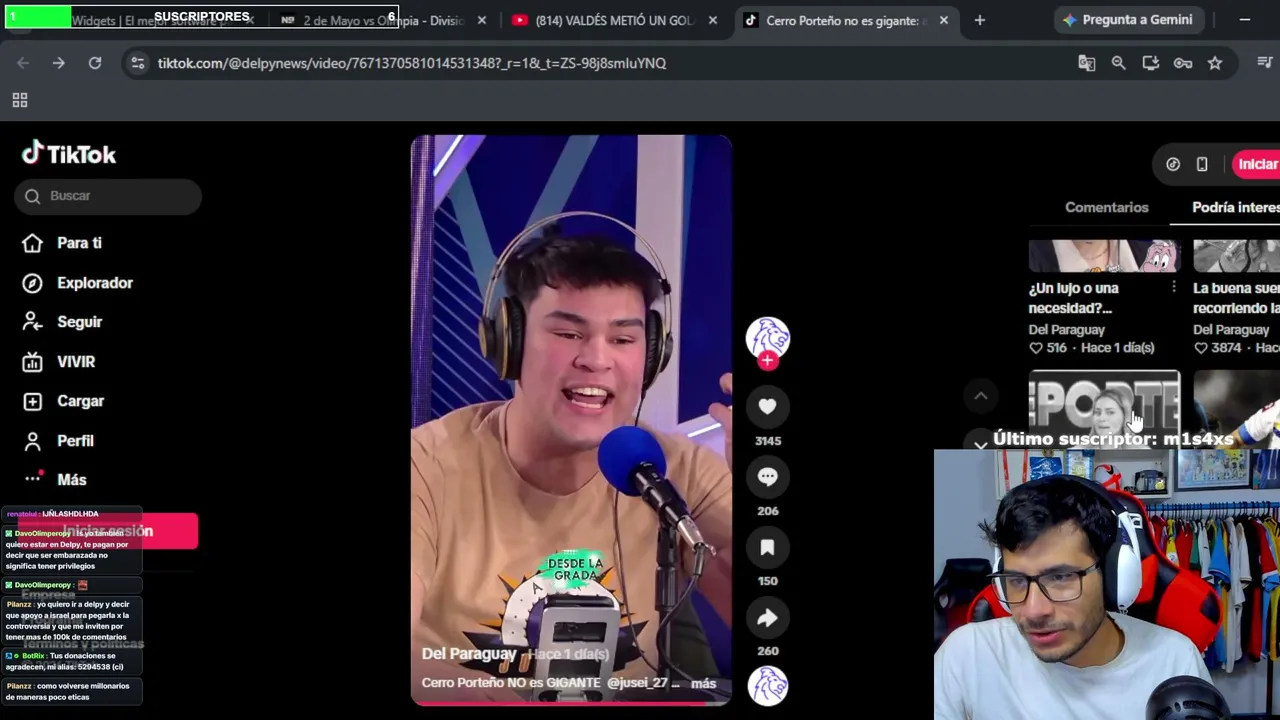Expand the Más menu in sidebar
The width and height of the screenshot is (1280, 720).
55,480
